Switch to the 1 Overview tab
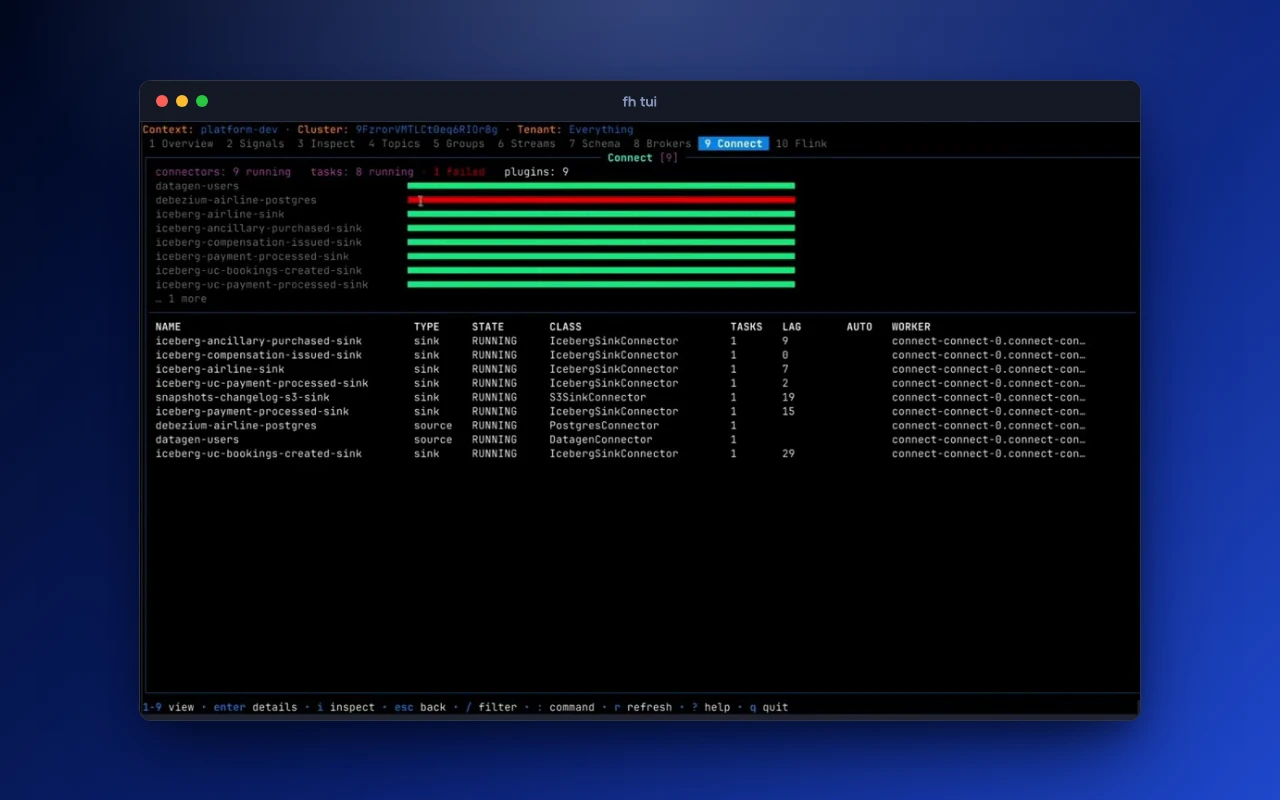The width and height of the screenshot is (1280, 800). tap(181, 144)
